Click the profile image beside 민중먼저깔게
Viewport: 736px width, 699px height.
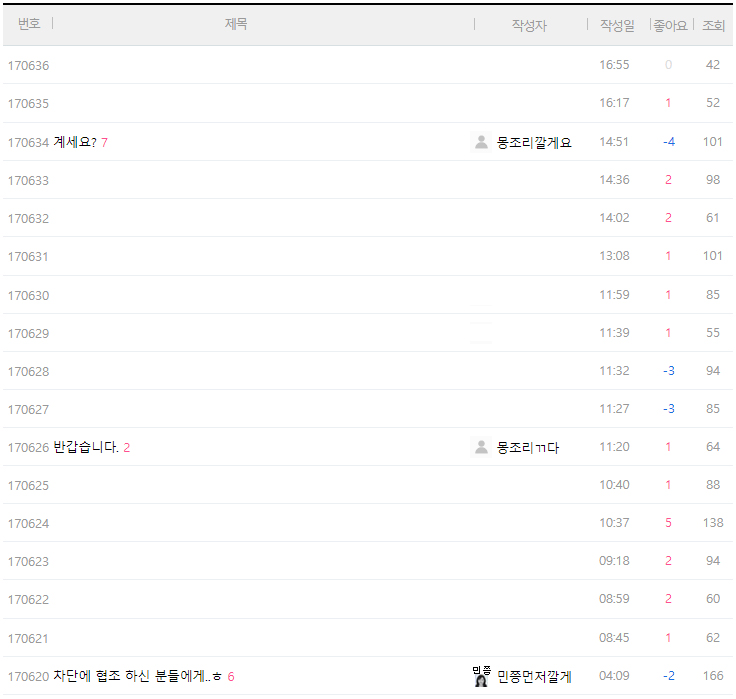pyautogui.click(x=481, y=676)
